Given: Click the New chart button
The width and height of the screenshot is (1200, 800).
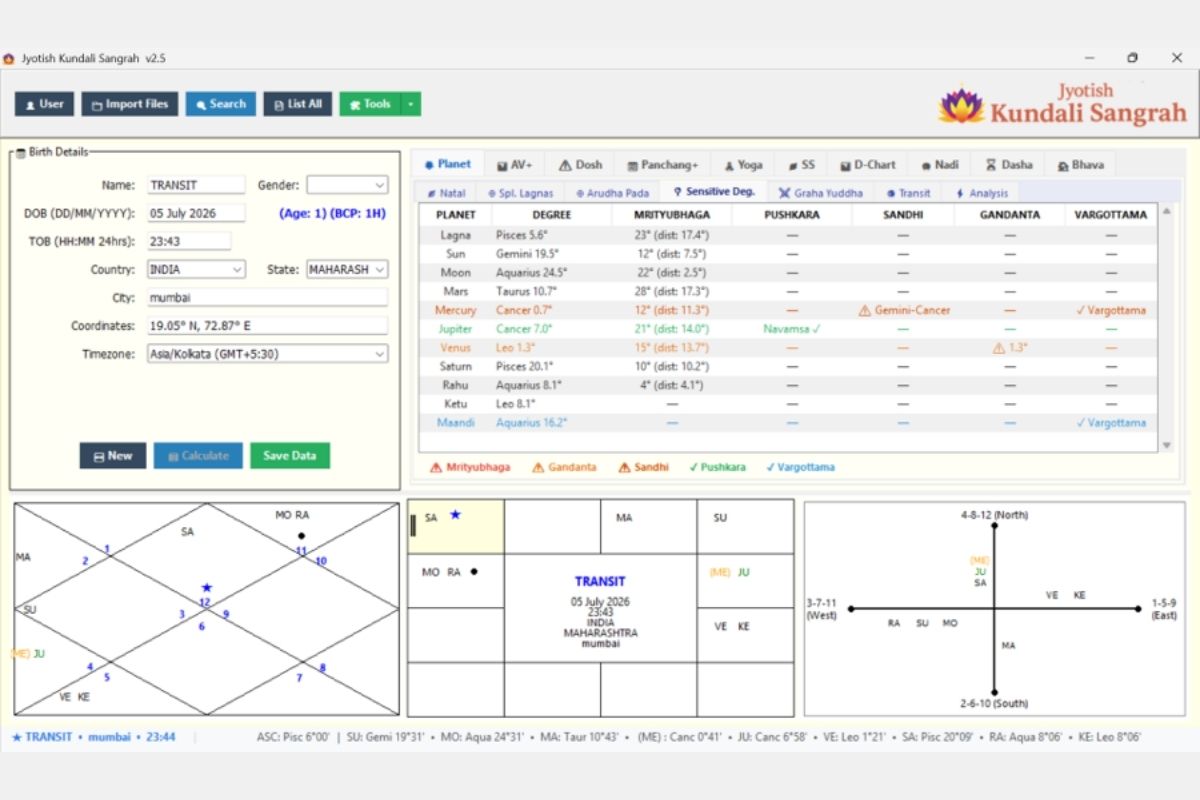Looking at the screenshot, I should 113,456.
